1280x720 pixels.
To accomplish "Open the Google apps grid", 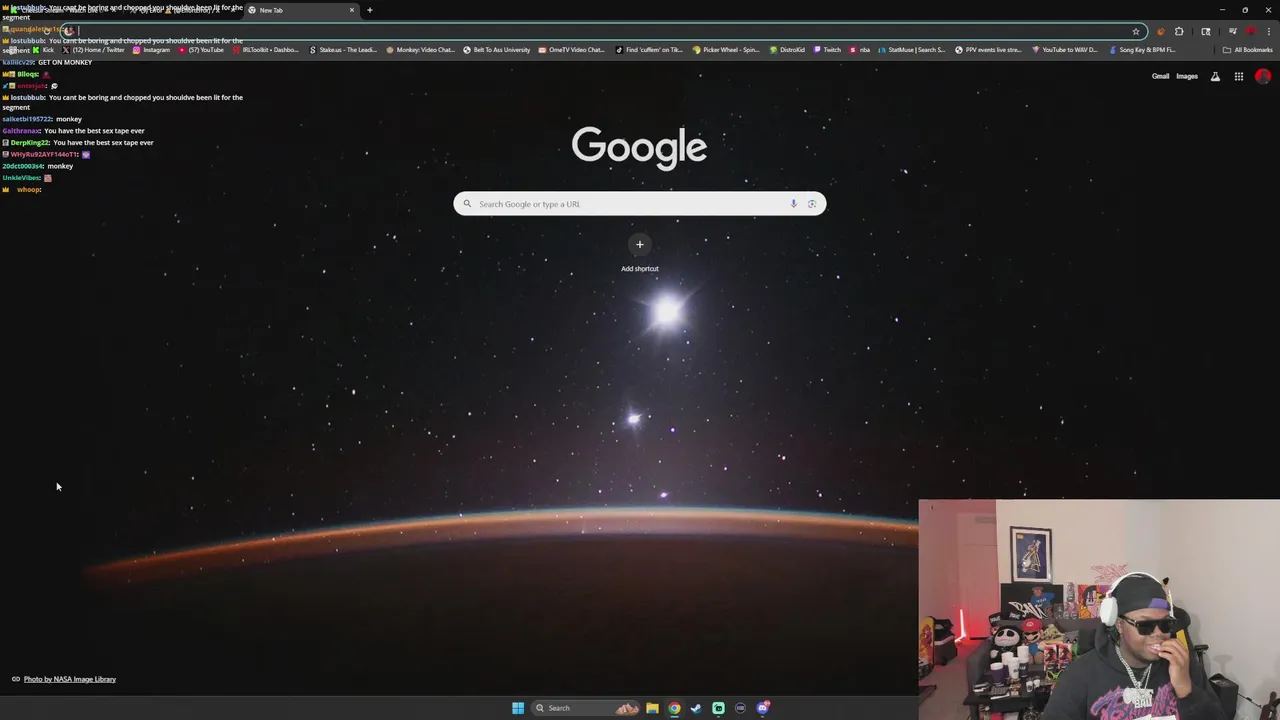I will pyautogui.click(x=1238, y=76).
